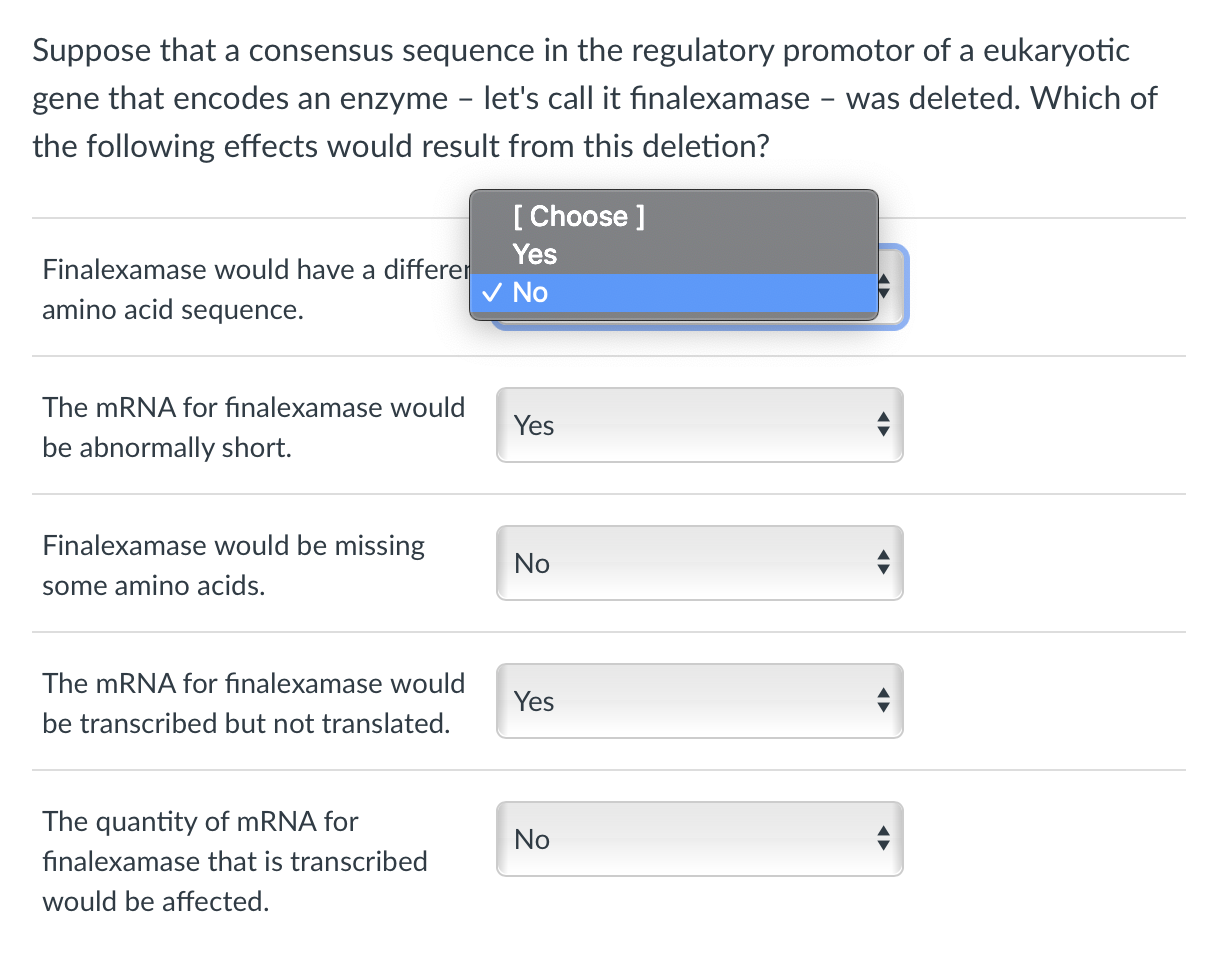This screenshot has height=958, width=1206.
Task: Click the arrow icon on the 'missing amino acids' dropdown
Action: pyautogui.click(x=883, y=563)
